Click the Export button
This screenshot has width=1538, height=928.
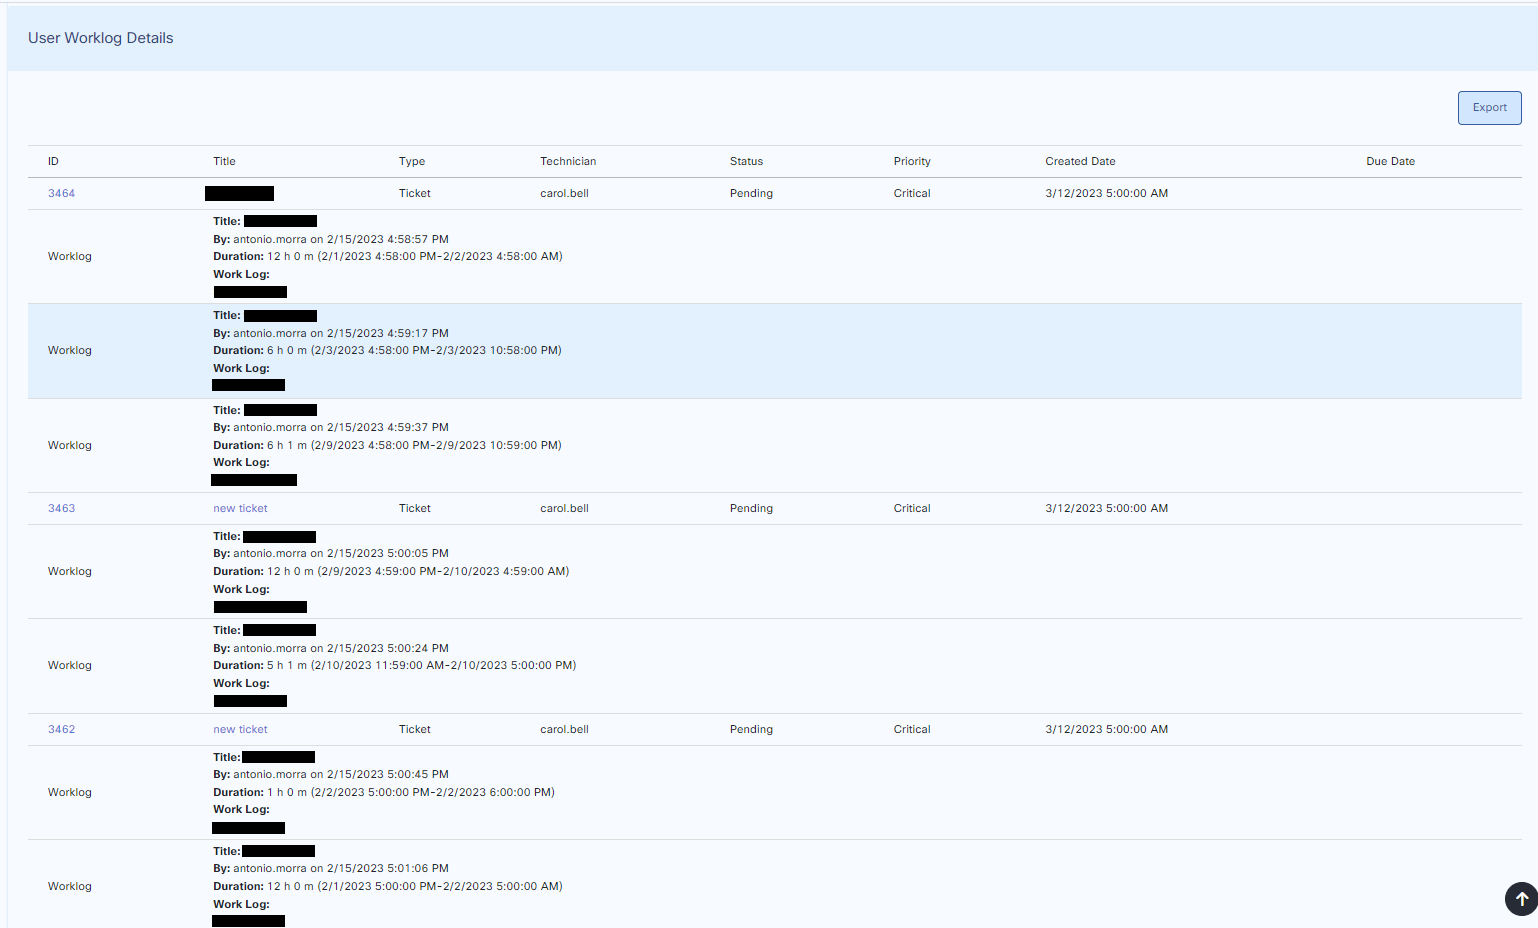1489,108
